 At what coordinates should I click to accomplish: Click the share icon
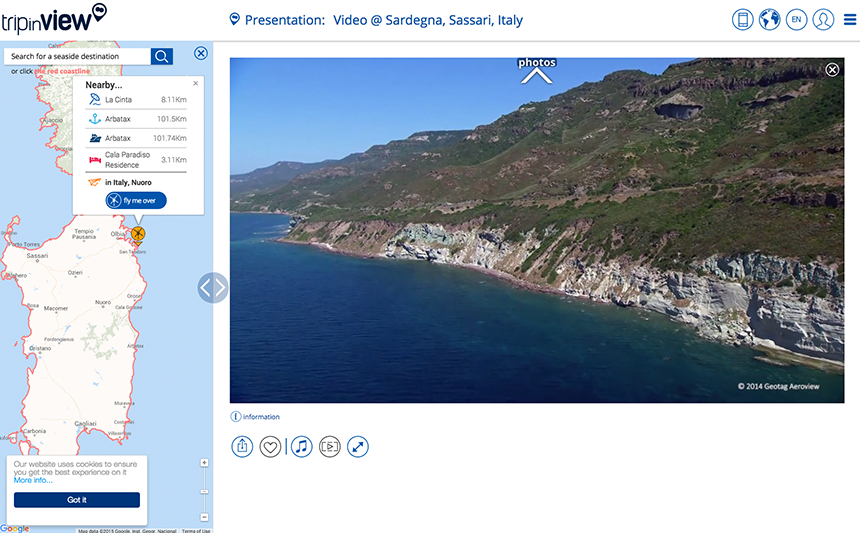(242, 446)
